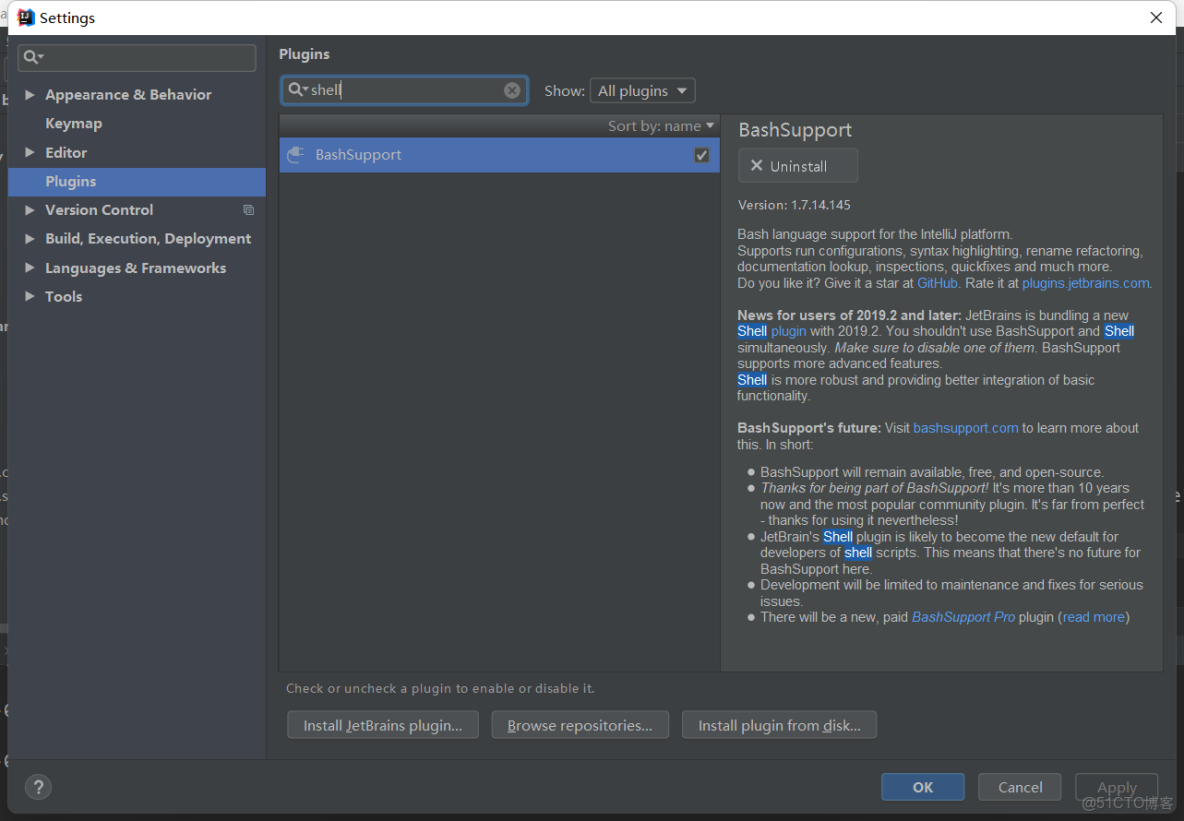Clear the shell search using the X icon
Image resolution: width=1184 pixels, height=821 pixels.
[x=512, y=90]
